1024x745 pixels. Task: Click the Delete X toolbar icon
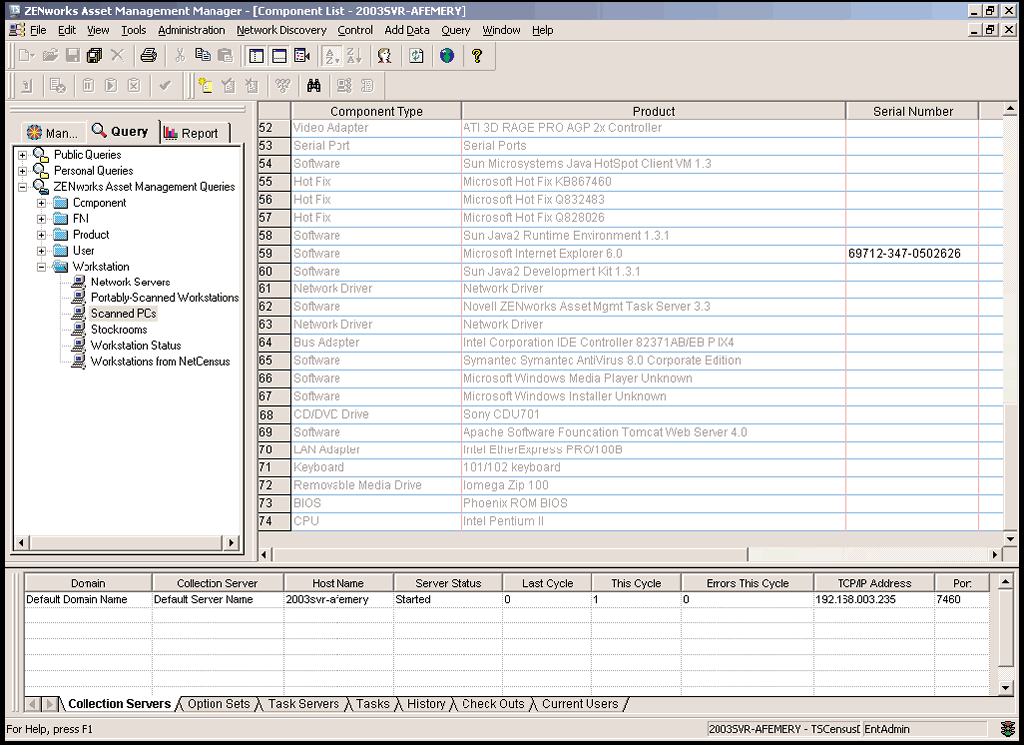[x=118, y=56]
